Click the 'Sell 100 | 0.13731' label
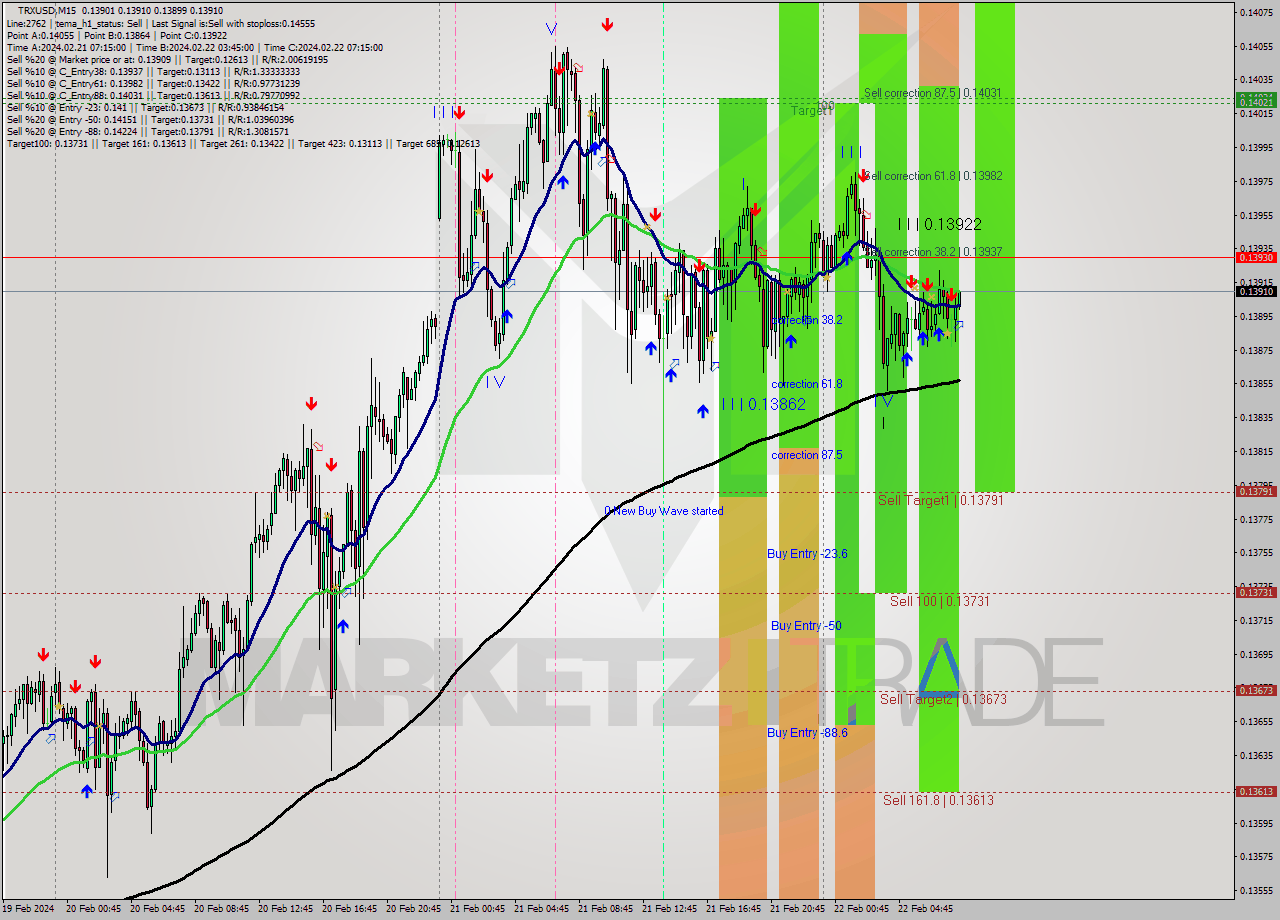1280x920 pixels. tap(940, 601)
